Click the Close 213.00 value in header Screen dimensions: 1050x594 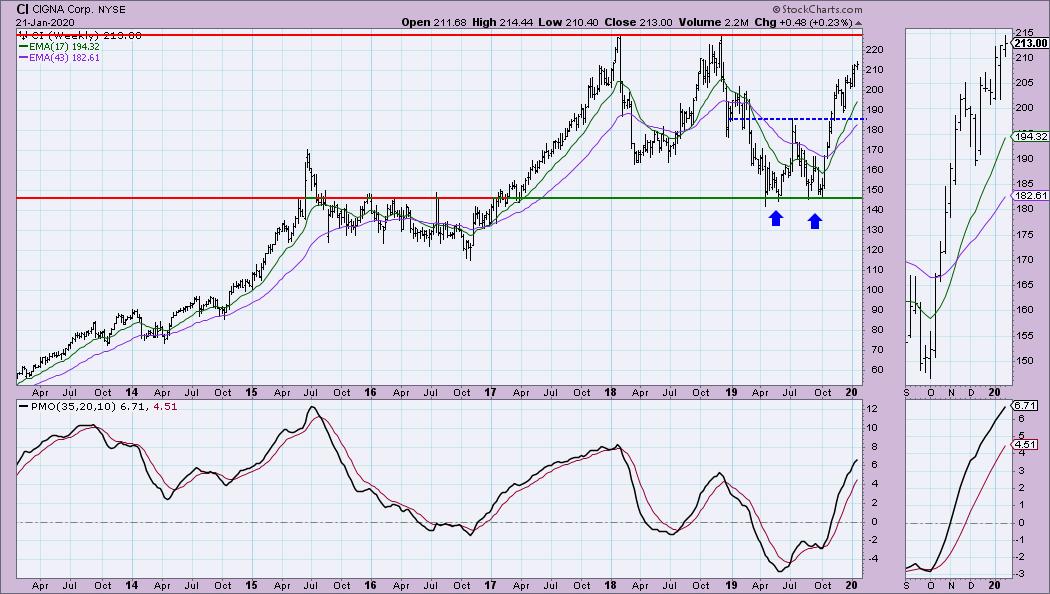pyautogui.click(x=638, y=22)
